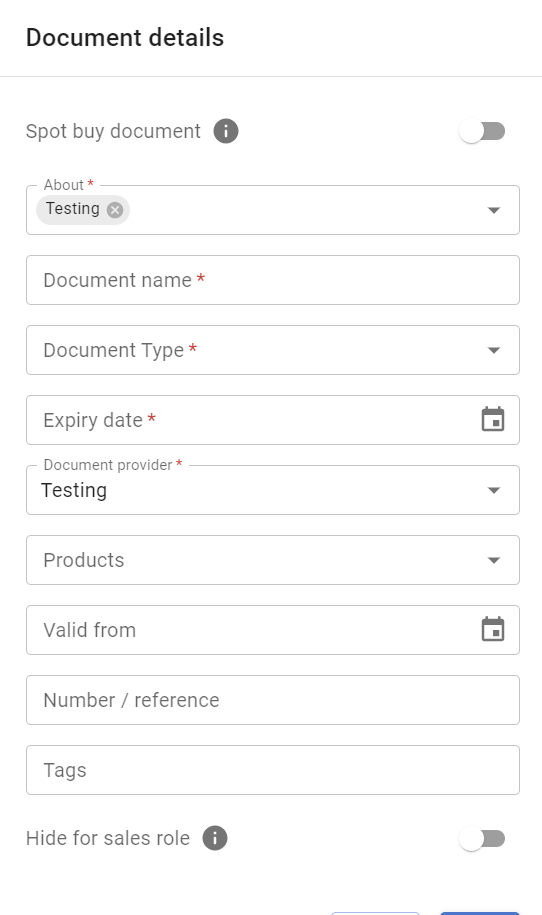Click the Hide for sales role label
542x915 pixels.
click(x=108, y=838)
